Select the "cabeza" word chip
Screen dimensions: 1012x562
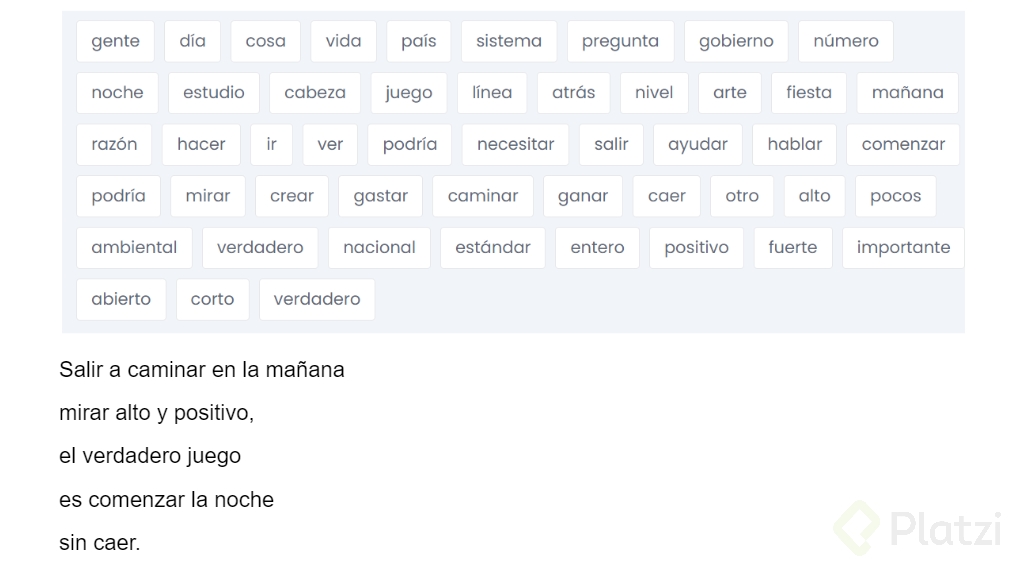(314, 93)
